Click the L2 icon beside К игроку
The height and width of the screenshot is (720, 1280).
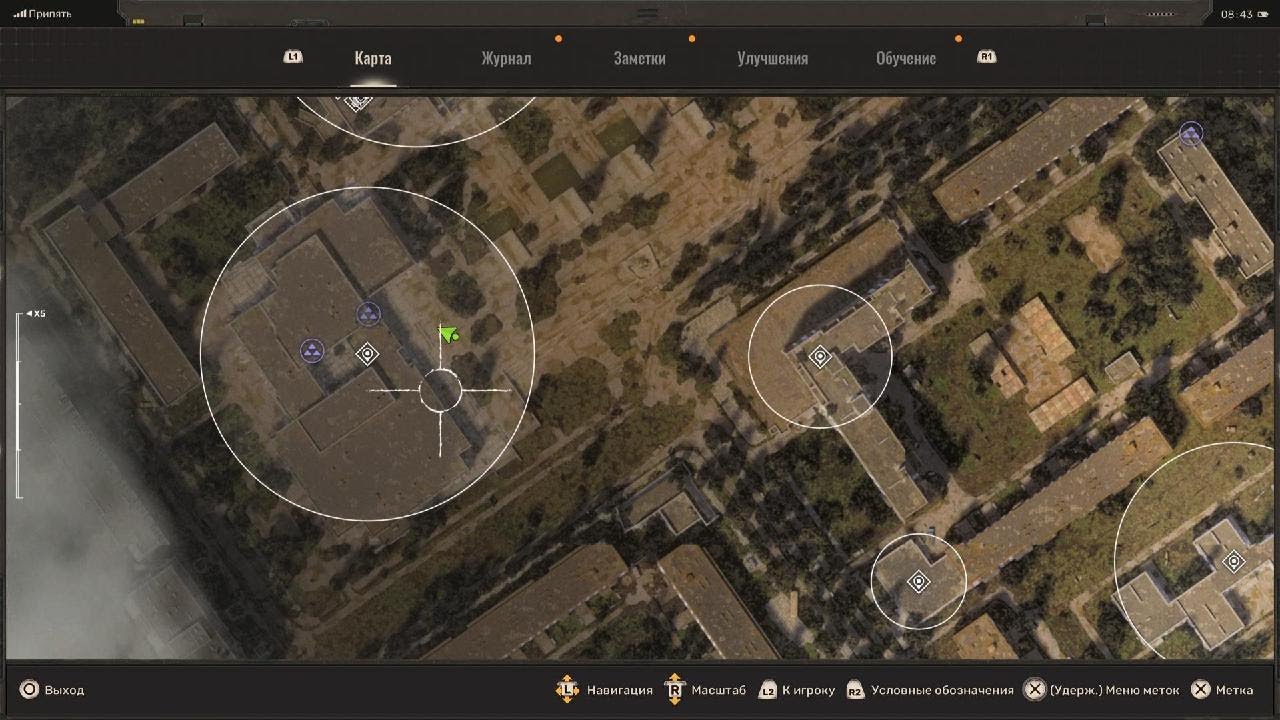point(768,690)
